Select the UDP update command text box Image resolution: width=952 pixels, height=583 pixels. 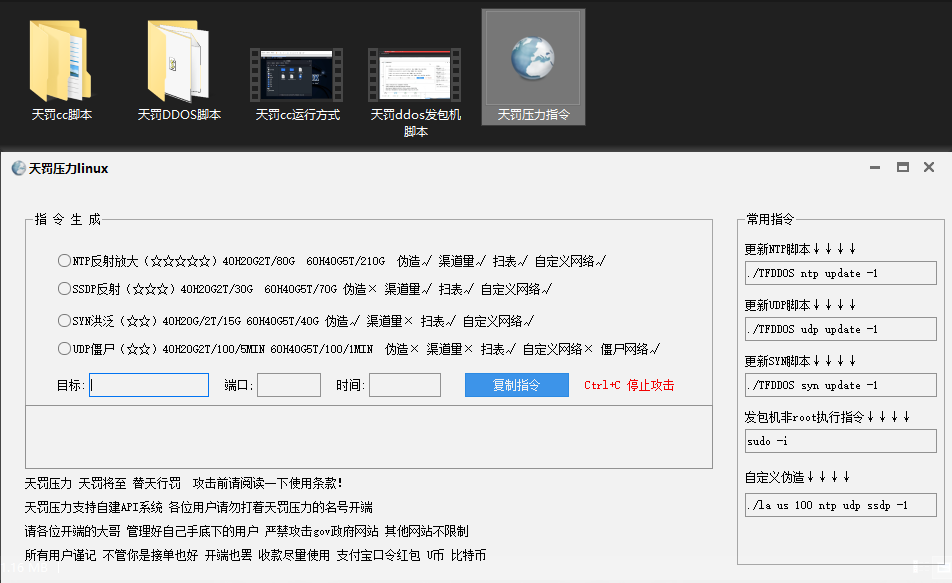click(x=840, y=328)
